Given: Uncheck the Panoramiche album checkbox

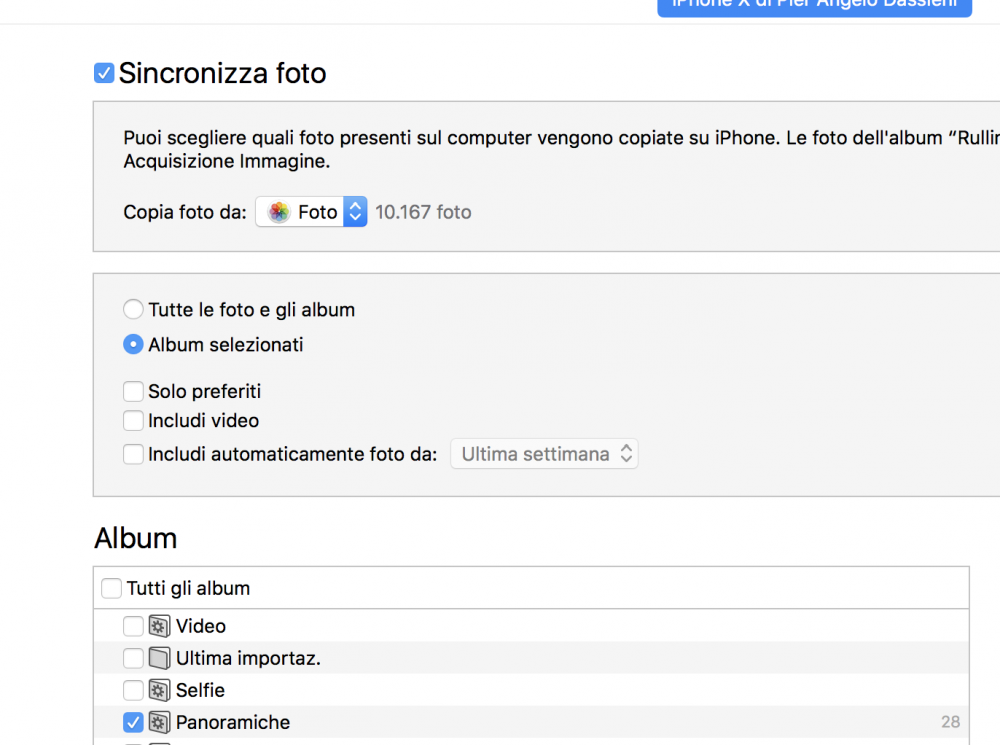Looking at the screenshot, I should click(133, 722).
